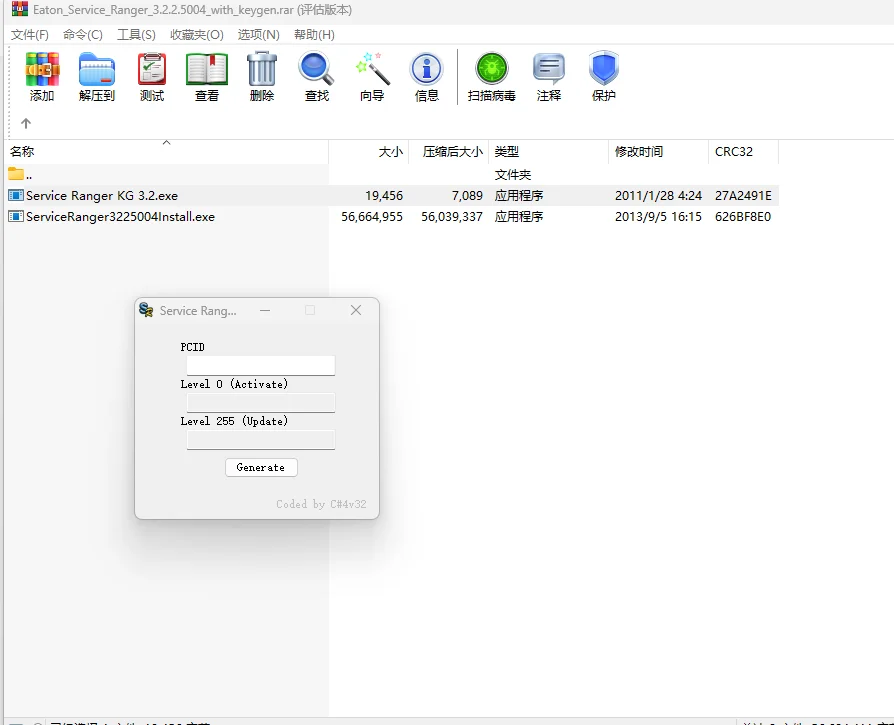
Task: Click the "应用程序" type of Service Ranger KG
Action: click(519, 195)
